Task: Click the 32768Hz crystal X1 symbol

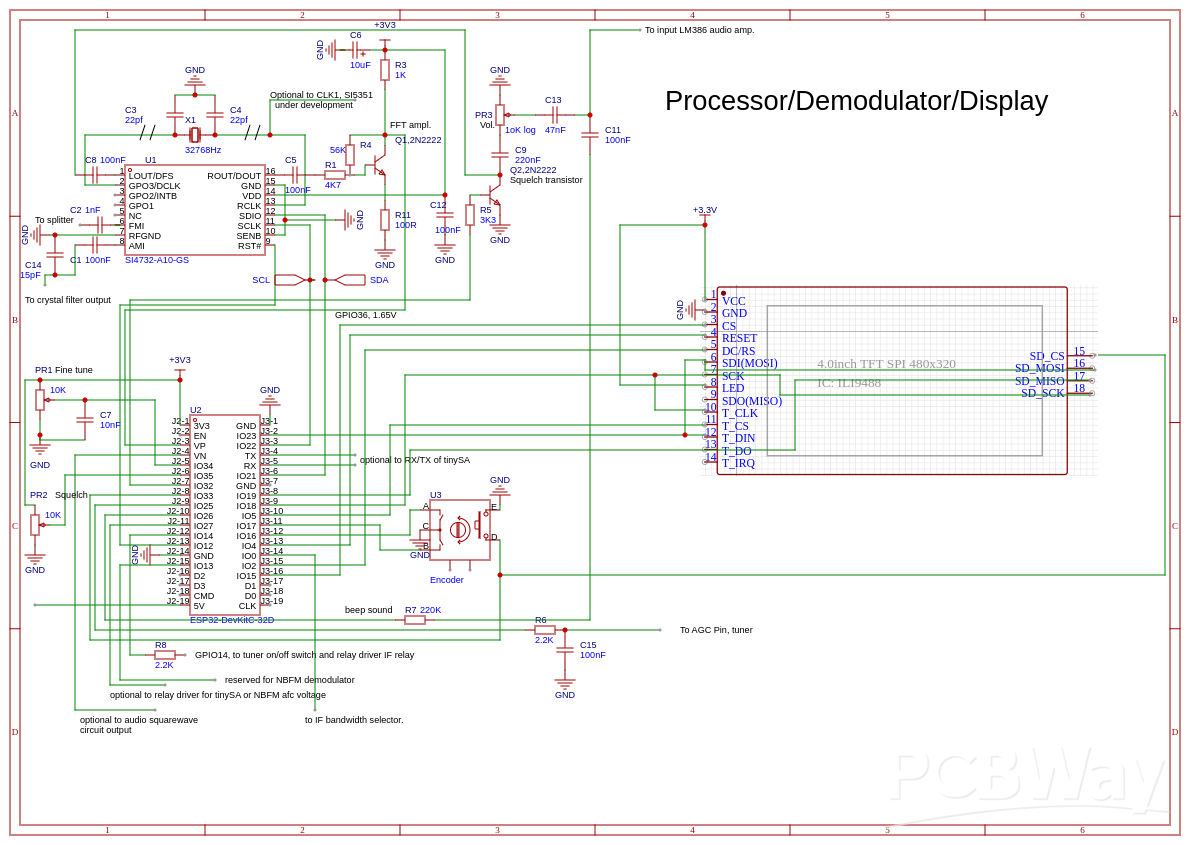Action: [193, 133]
